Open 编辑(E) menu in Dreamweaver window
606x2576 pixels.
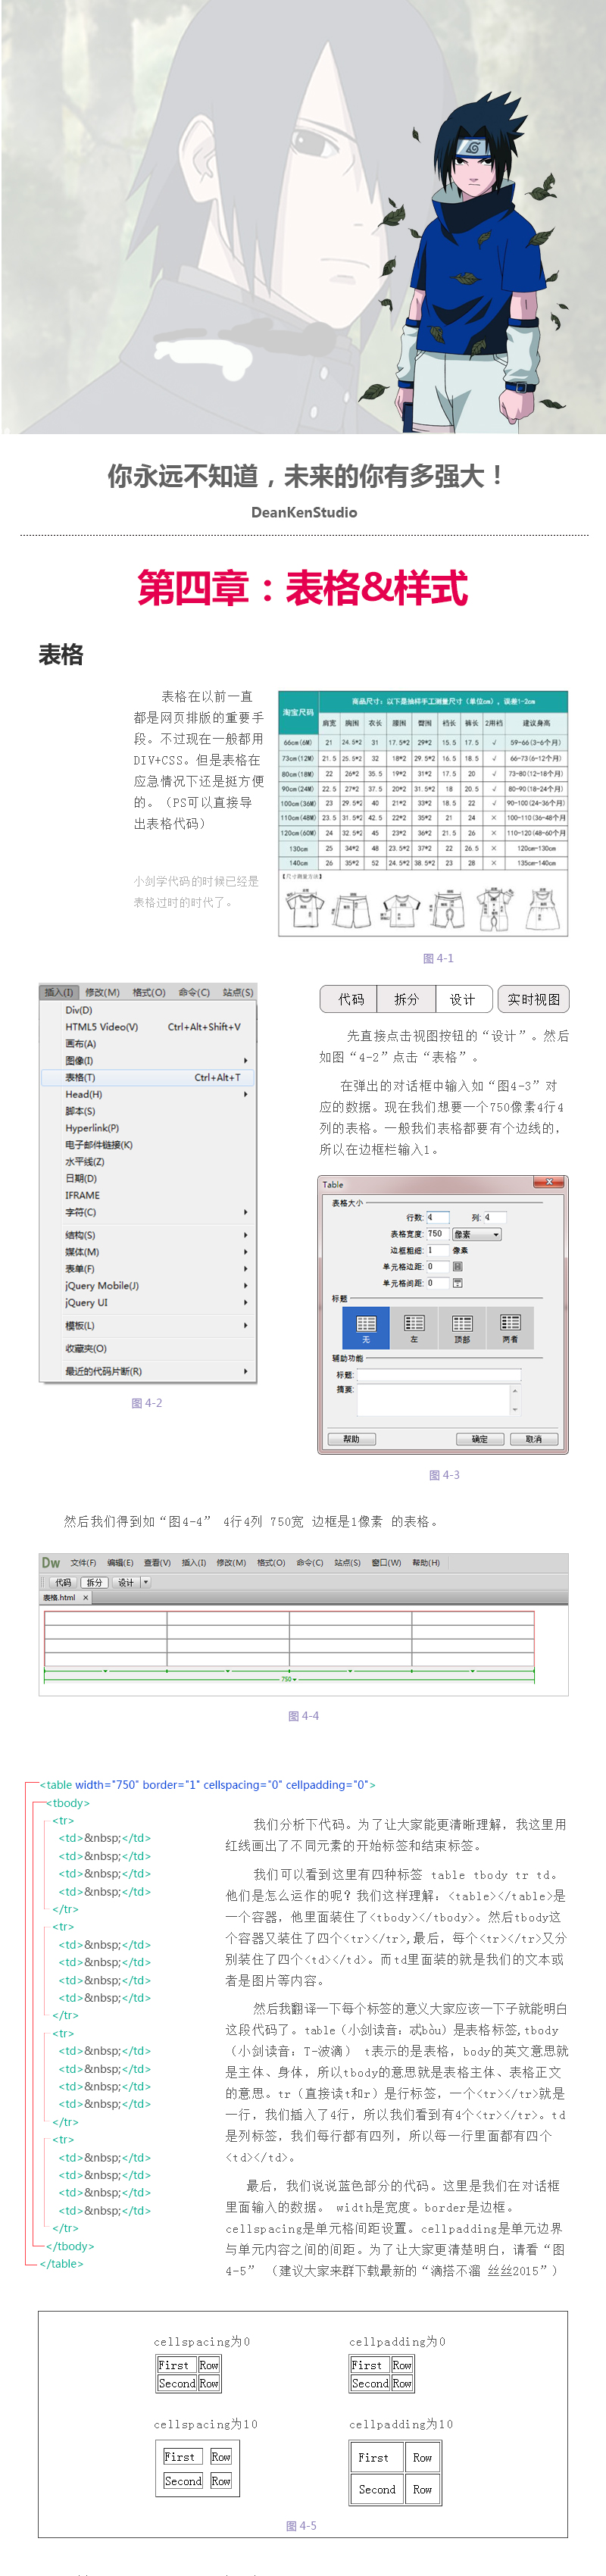point(120,1562)
